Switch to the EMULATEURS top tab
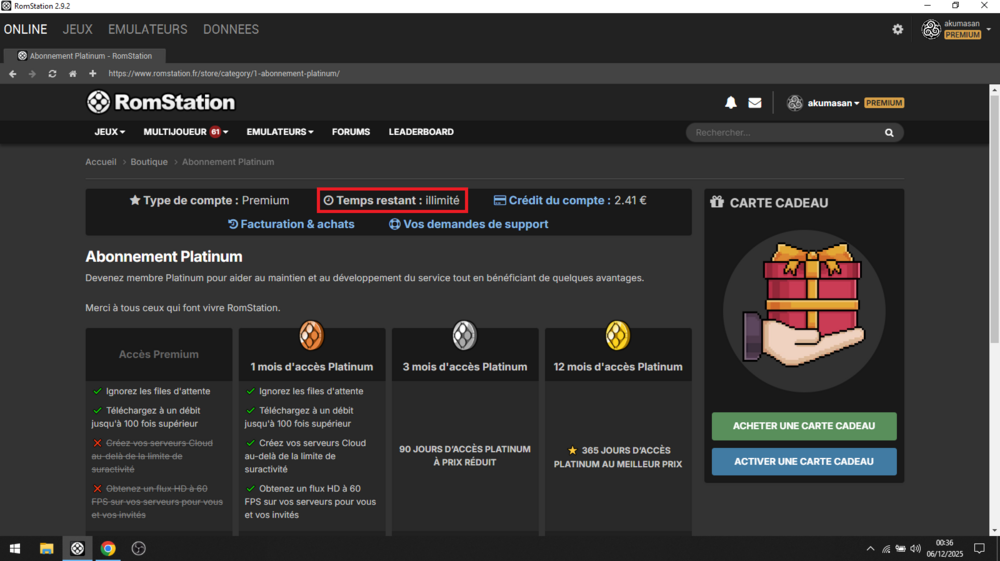The height and width of the screenshot is (561, 1000). point(147,30)
